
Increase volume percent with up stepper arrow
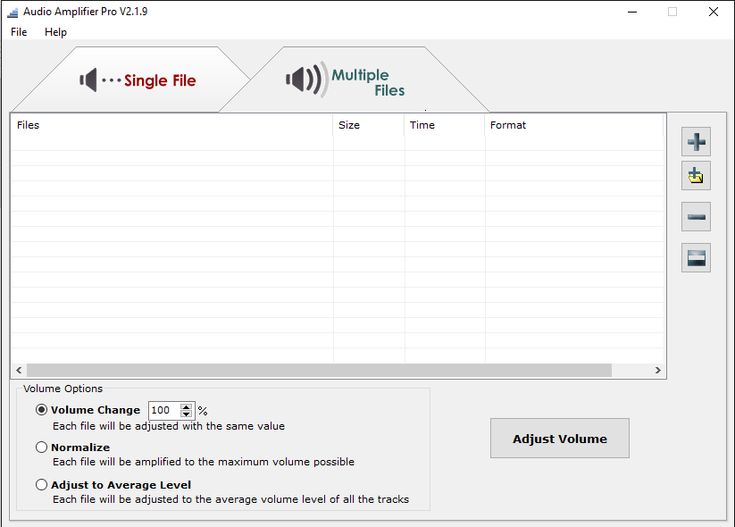186,407
